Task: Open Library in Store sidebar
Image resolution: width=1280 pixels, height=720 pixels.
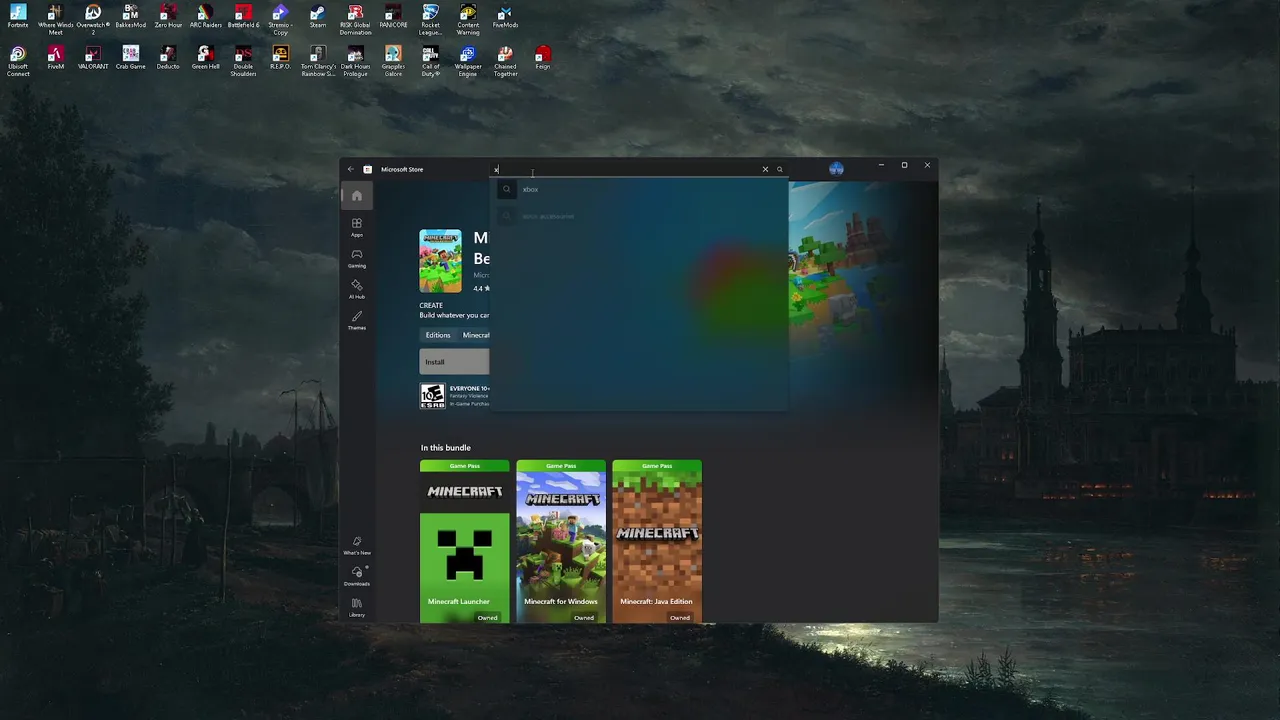Action: click(x=357, y=607)
